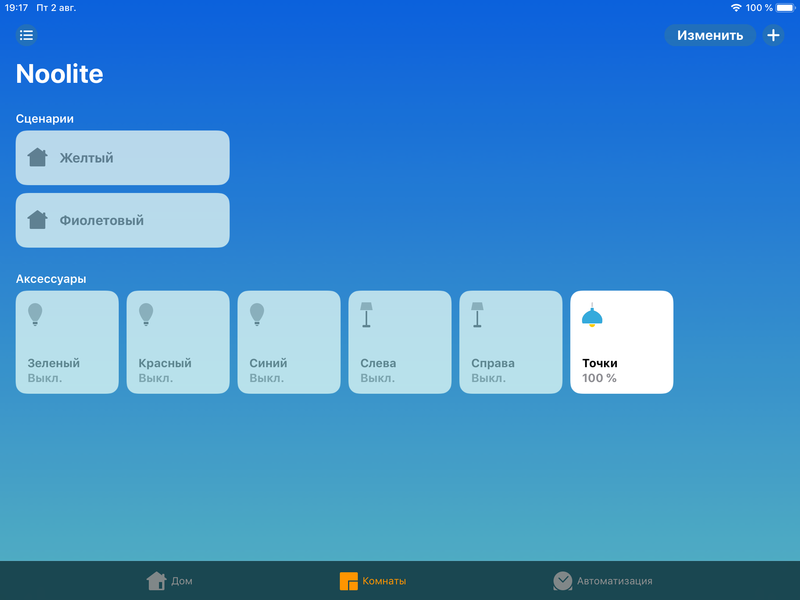
Task: Switch to the Дом tab
Action: [168, 580]
